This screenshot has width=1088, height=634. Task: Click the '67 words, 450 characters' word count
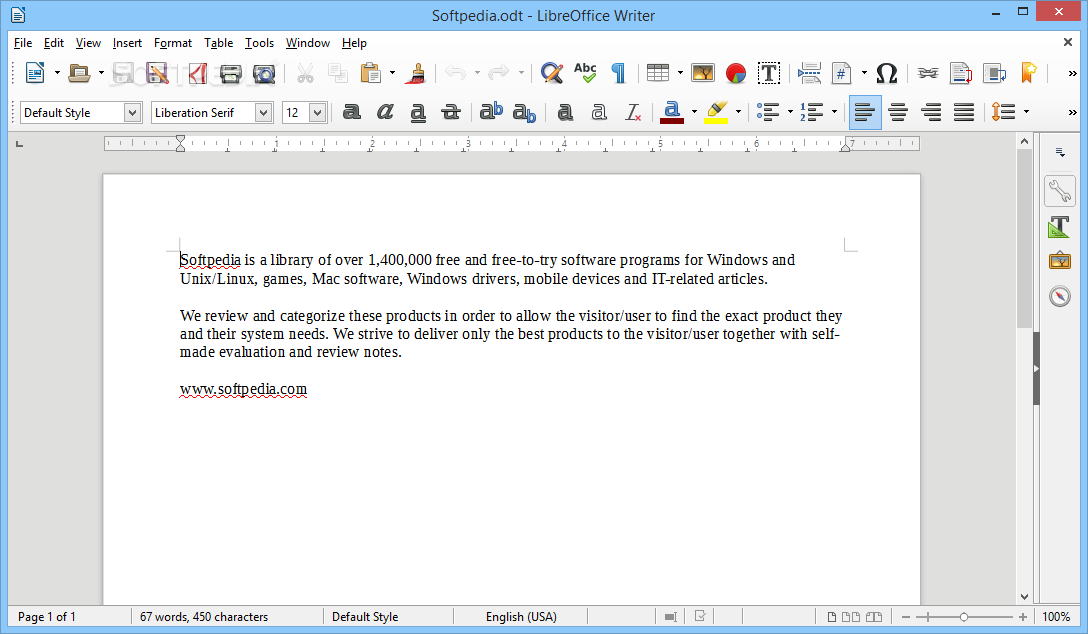[204, 617]
